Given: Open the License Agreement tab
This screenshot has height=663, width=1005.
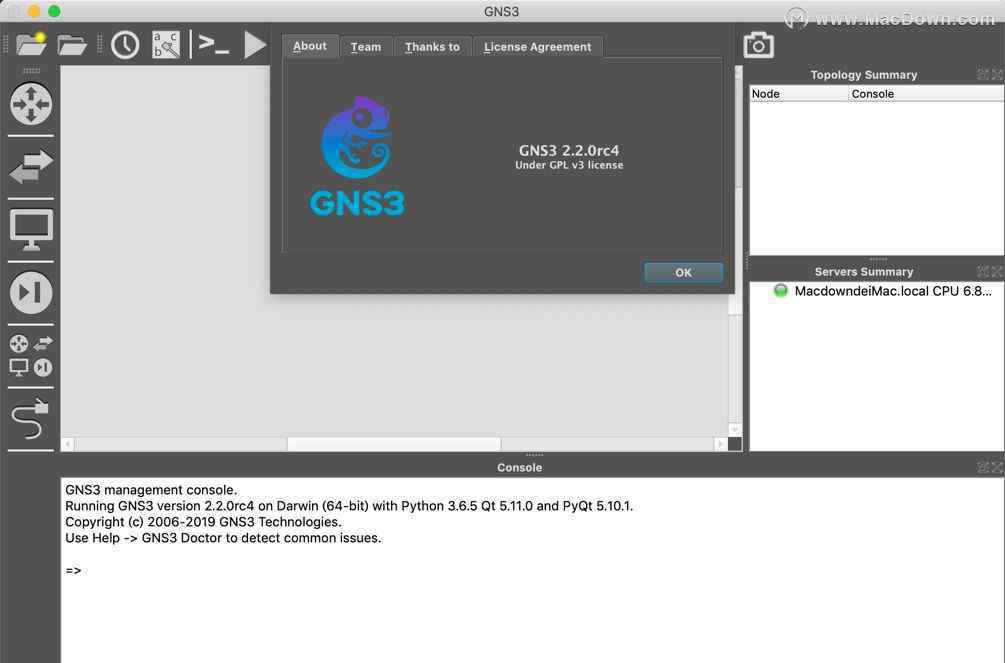Looking at the screenshot, I should tap(538, 47).
